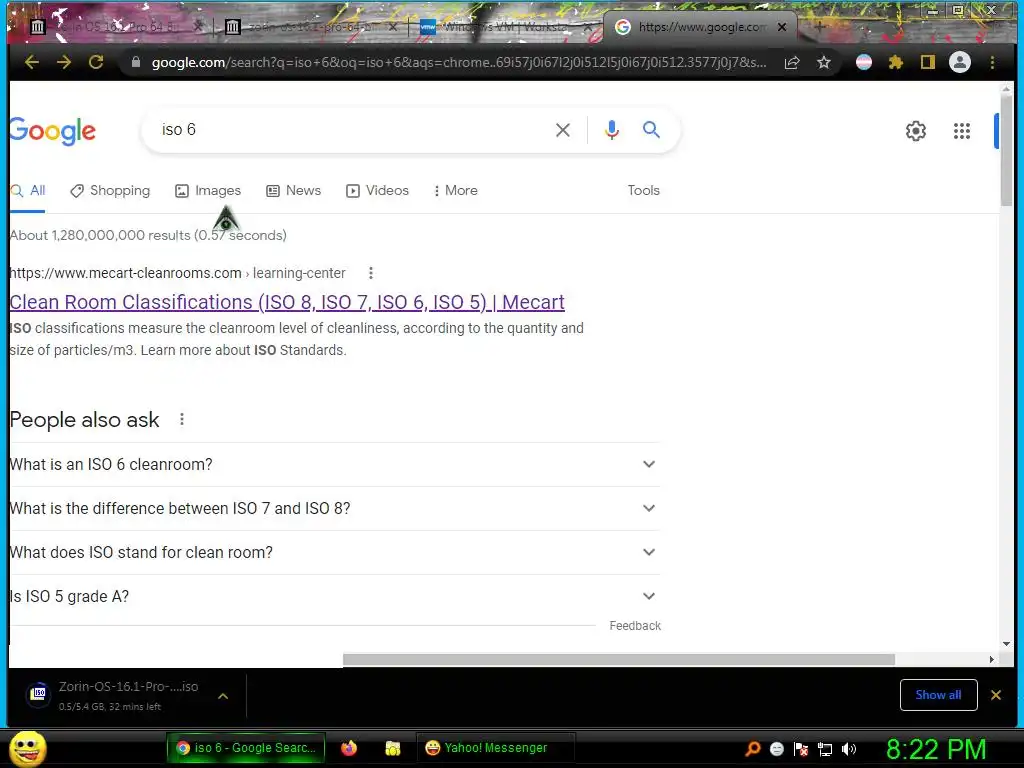Open Zorin download options chevron

[223, 696]
